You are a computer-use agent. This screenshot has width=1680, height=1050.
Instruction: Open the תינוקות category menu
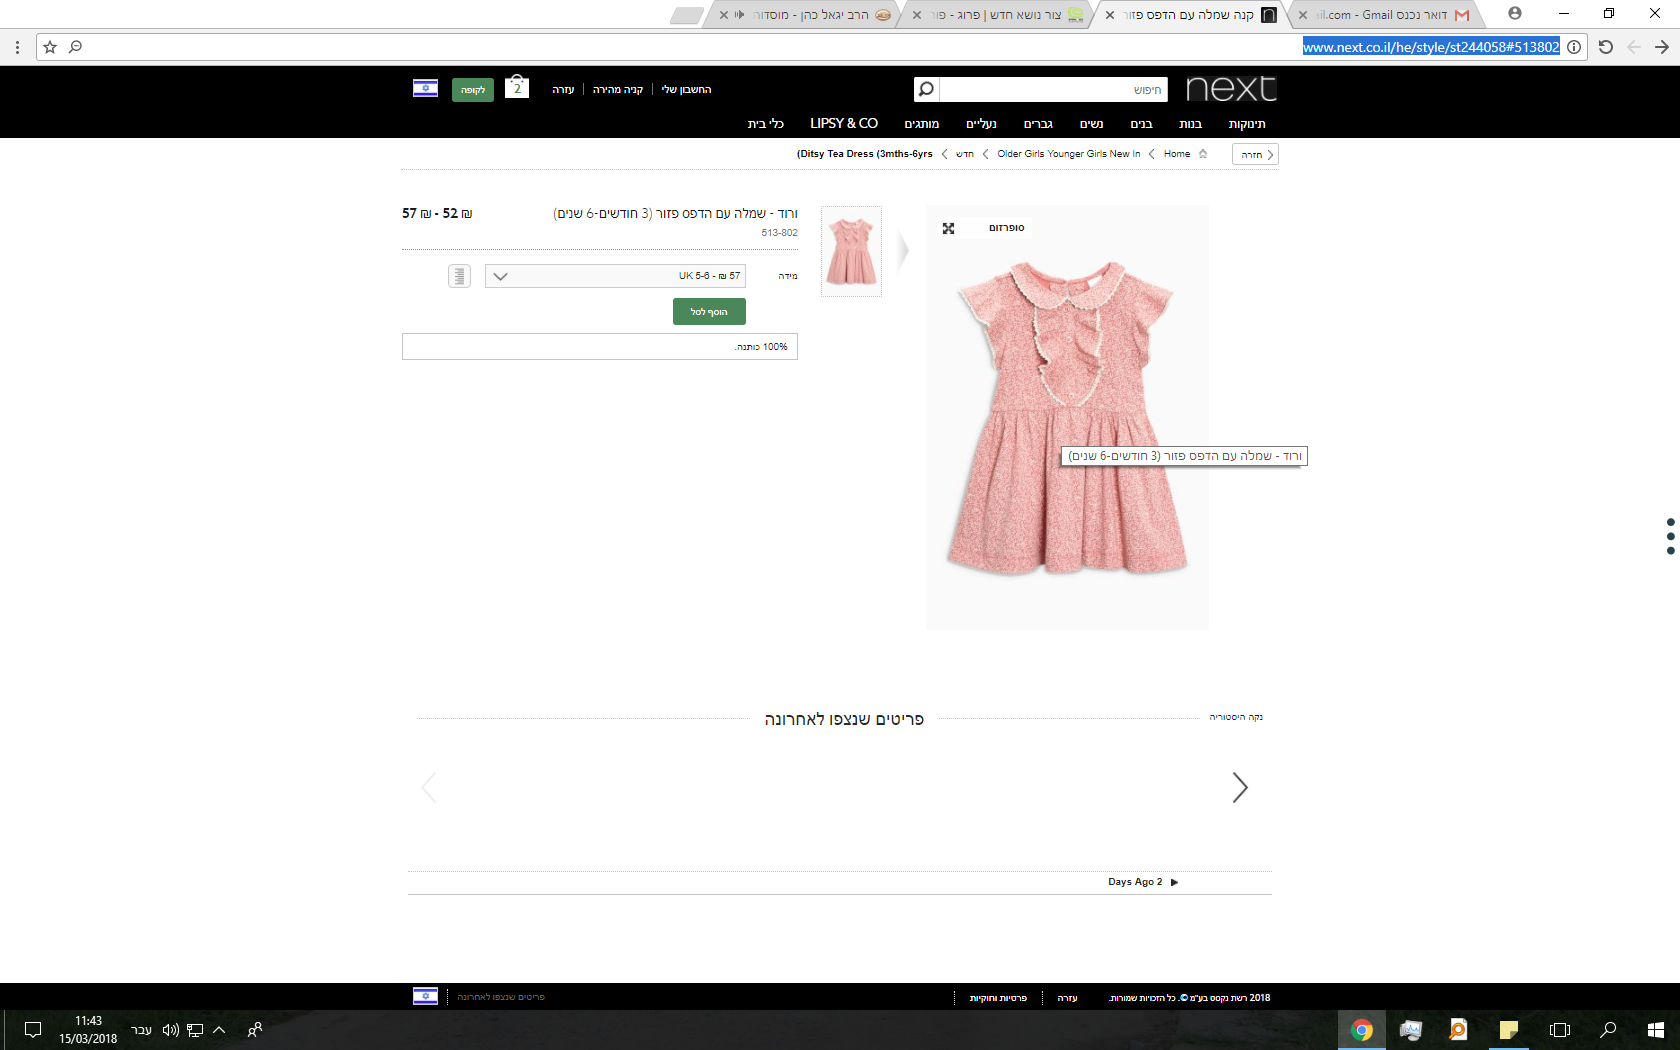1247,124
